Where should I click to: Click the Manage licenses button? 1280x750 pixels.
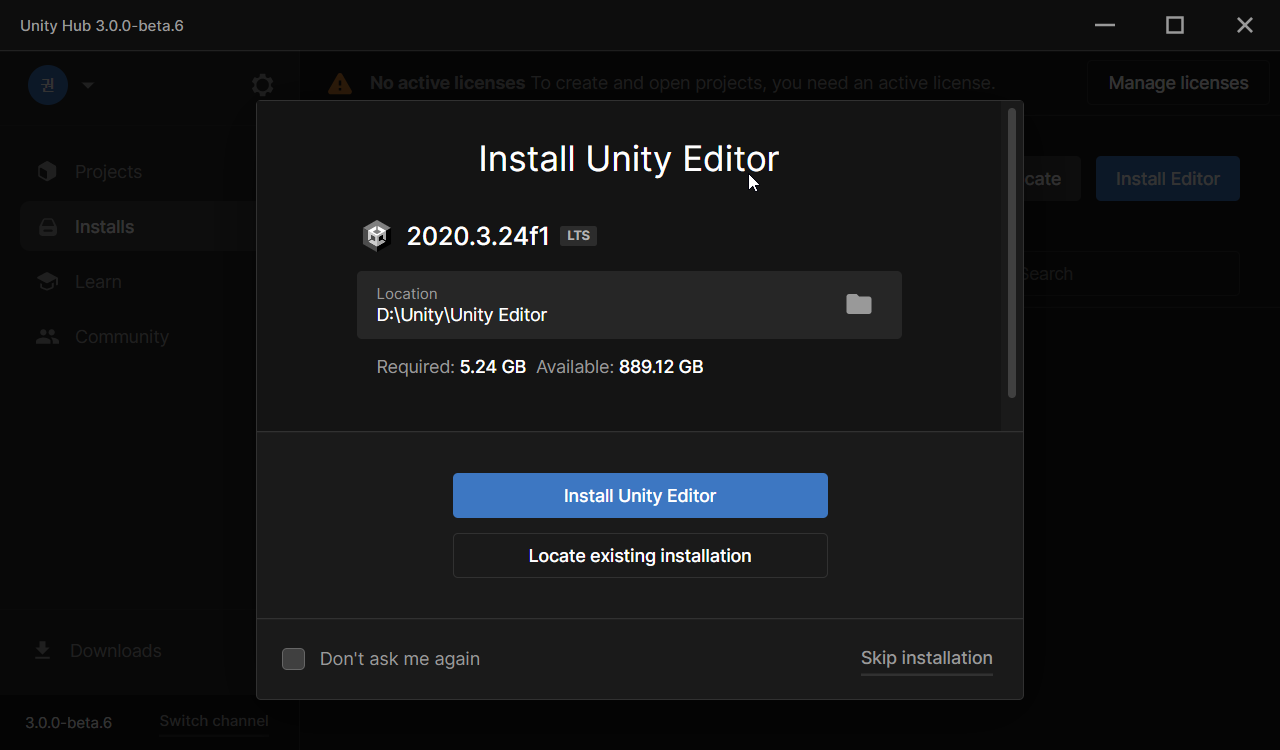pos(1178,83)
